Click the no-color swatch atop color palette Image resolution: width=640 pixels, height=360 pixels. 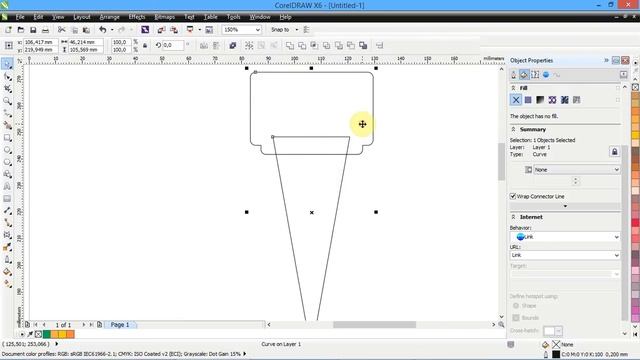point(636,87)
